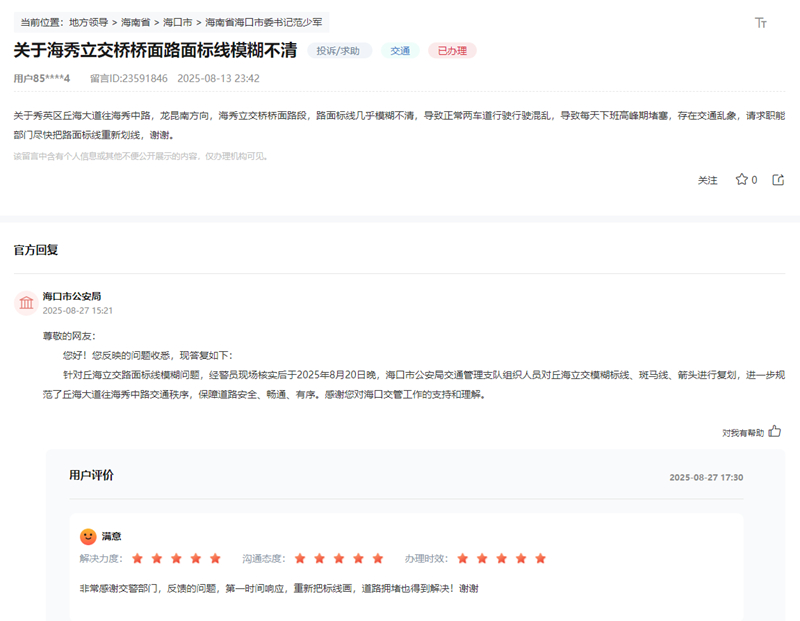Navigate to 海口市 breadcrumb link
800x621 pixels.
point(178,22)
